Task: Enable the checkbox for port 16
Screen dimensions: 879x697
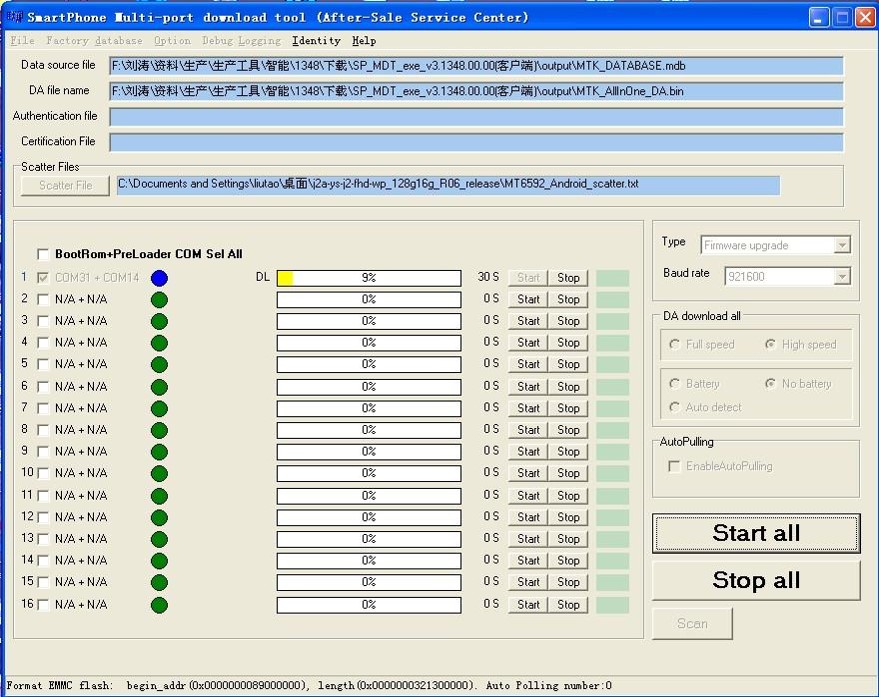Action: point(43,604)
